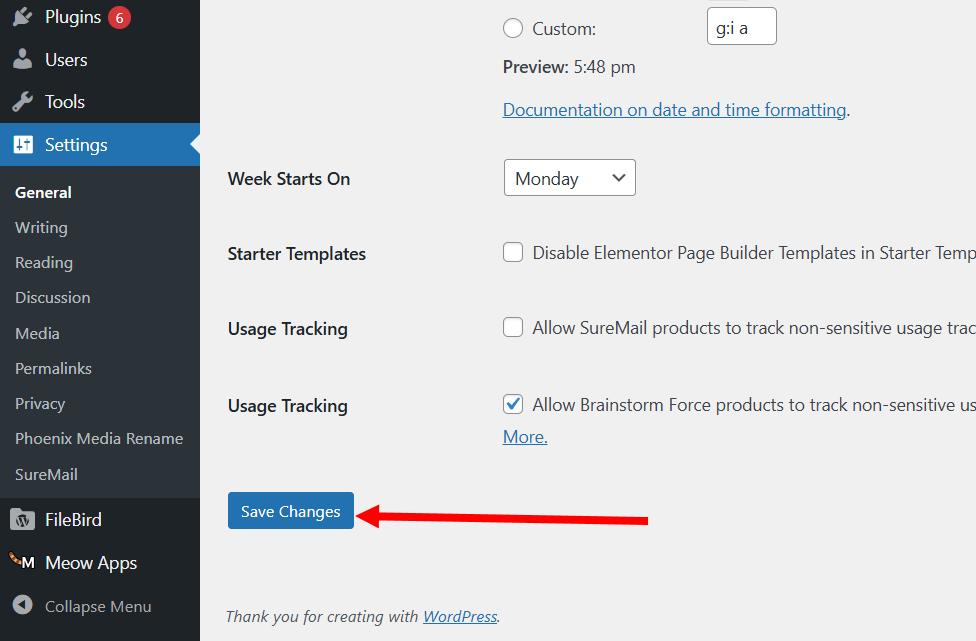This screenshot has width=976, height=641.
Task: Open the WordPress footer link
Action: [460, 616]
